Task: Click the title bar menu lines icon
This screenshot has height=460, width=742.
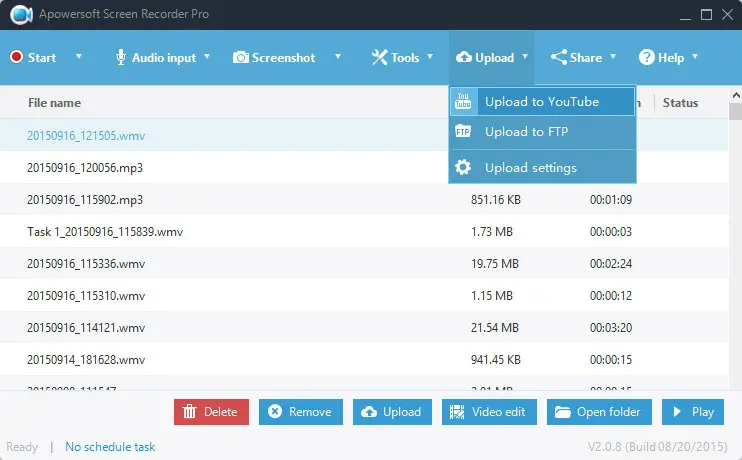Action: tap(653, 15)
